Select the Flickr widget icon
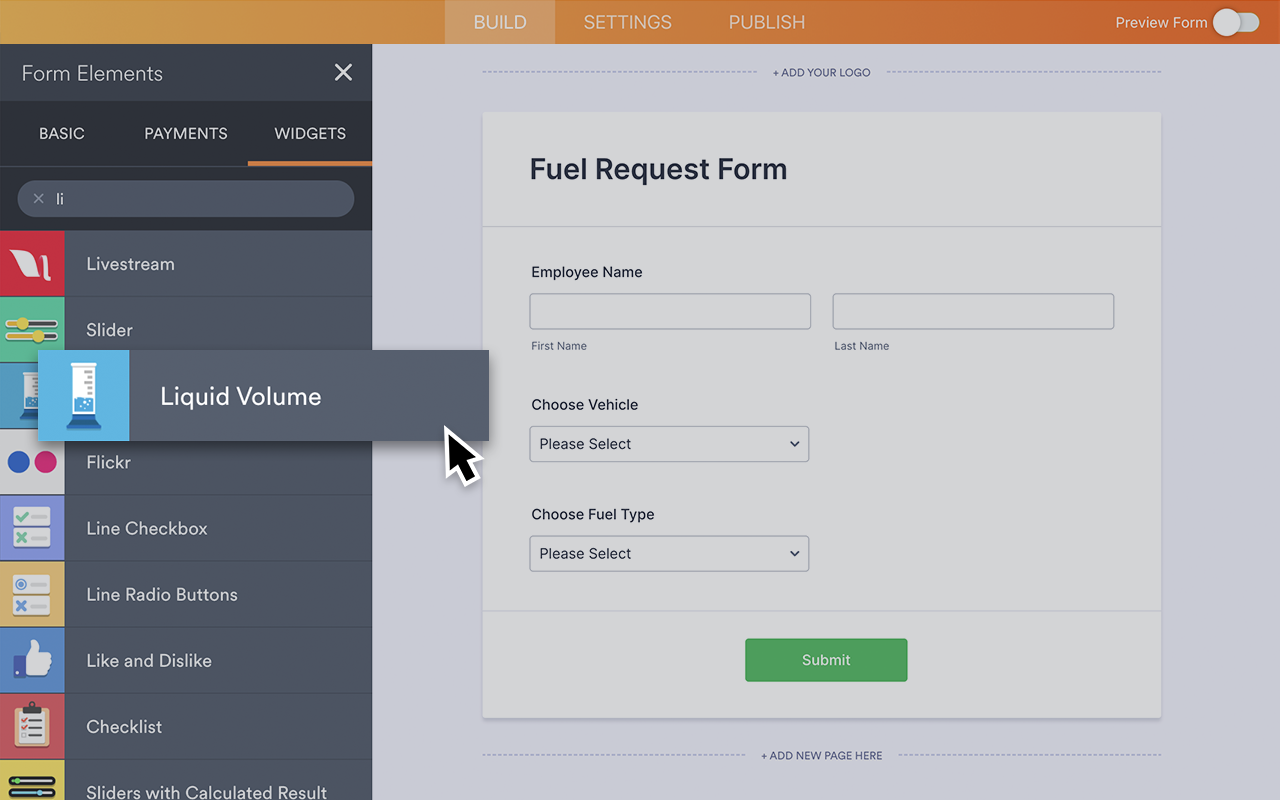Image resolution: width=1280 pixels, height=800 pixels. tap(32, 462)
